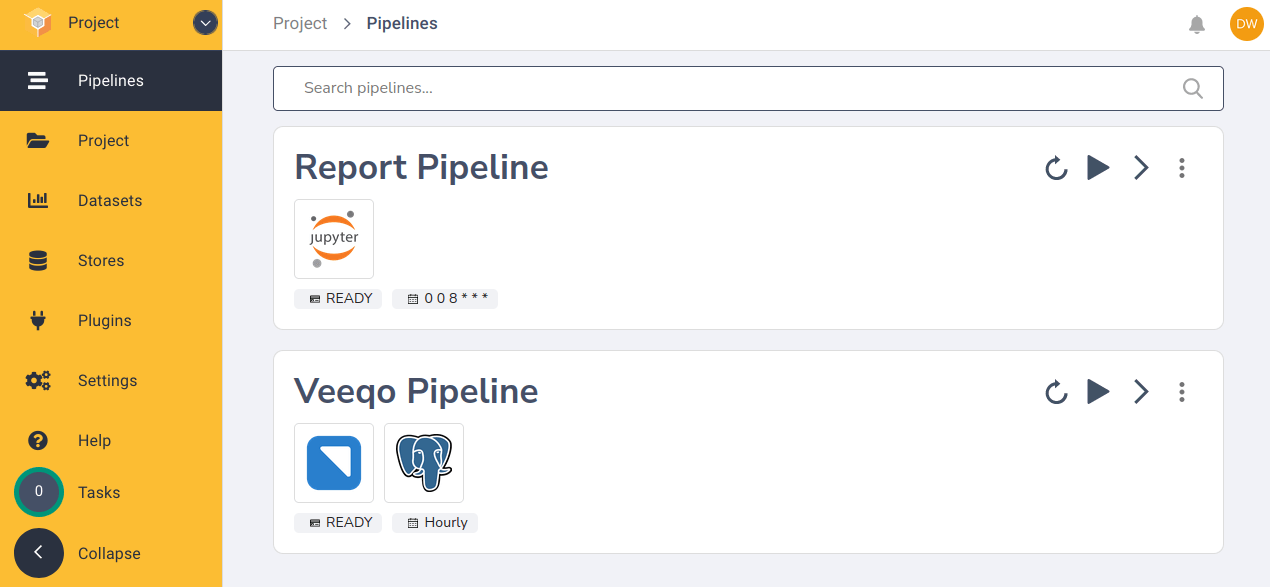1270x587 pixels.
Task: Go to Datasets in sidebar
Action: 111,200
